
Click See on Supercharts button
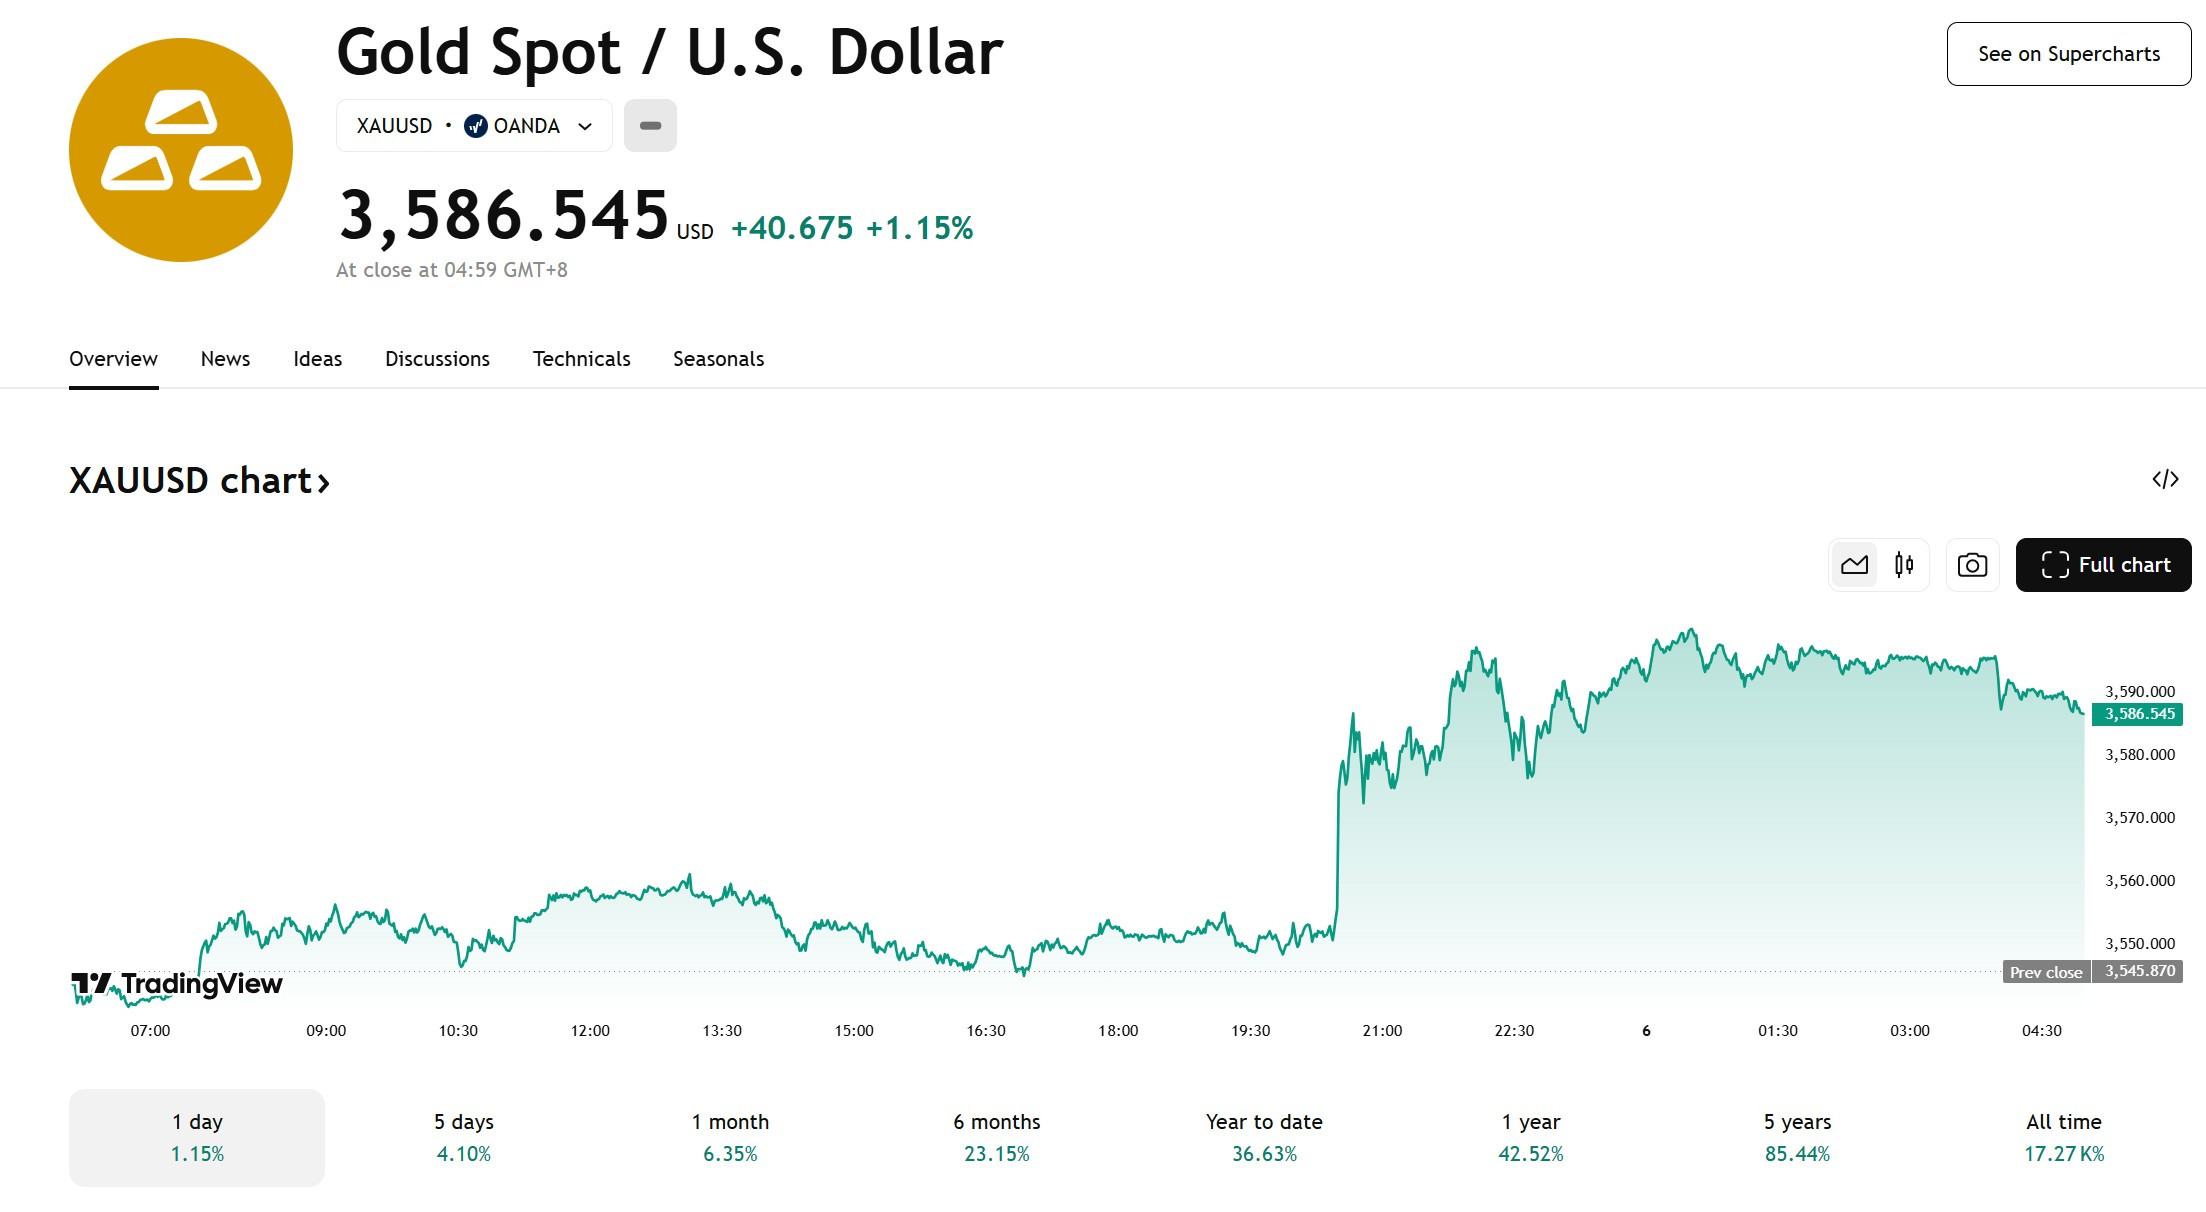click(x=2069, y=54)
